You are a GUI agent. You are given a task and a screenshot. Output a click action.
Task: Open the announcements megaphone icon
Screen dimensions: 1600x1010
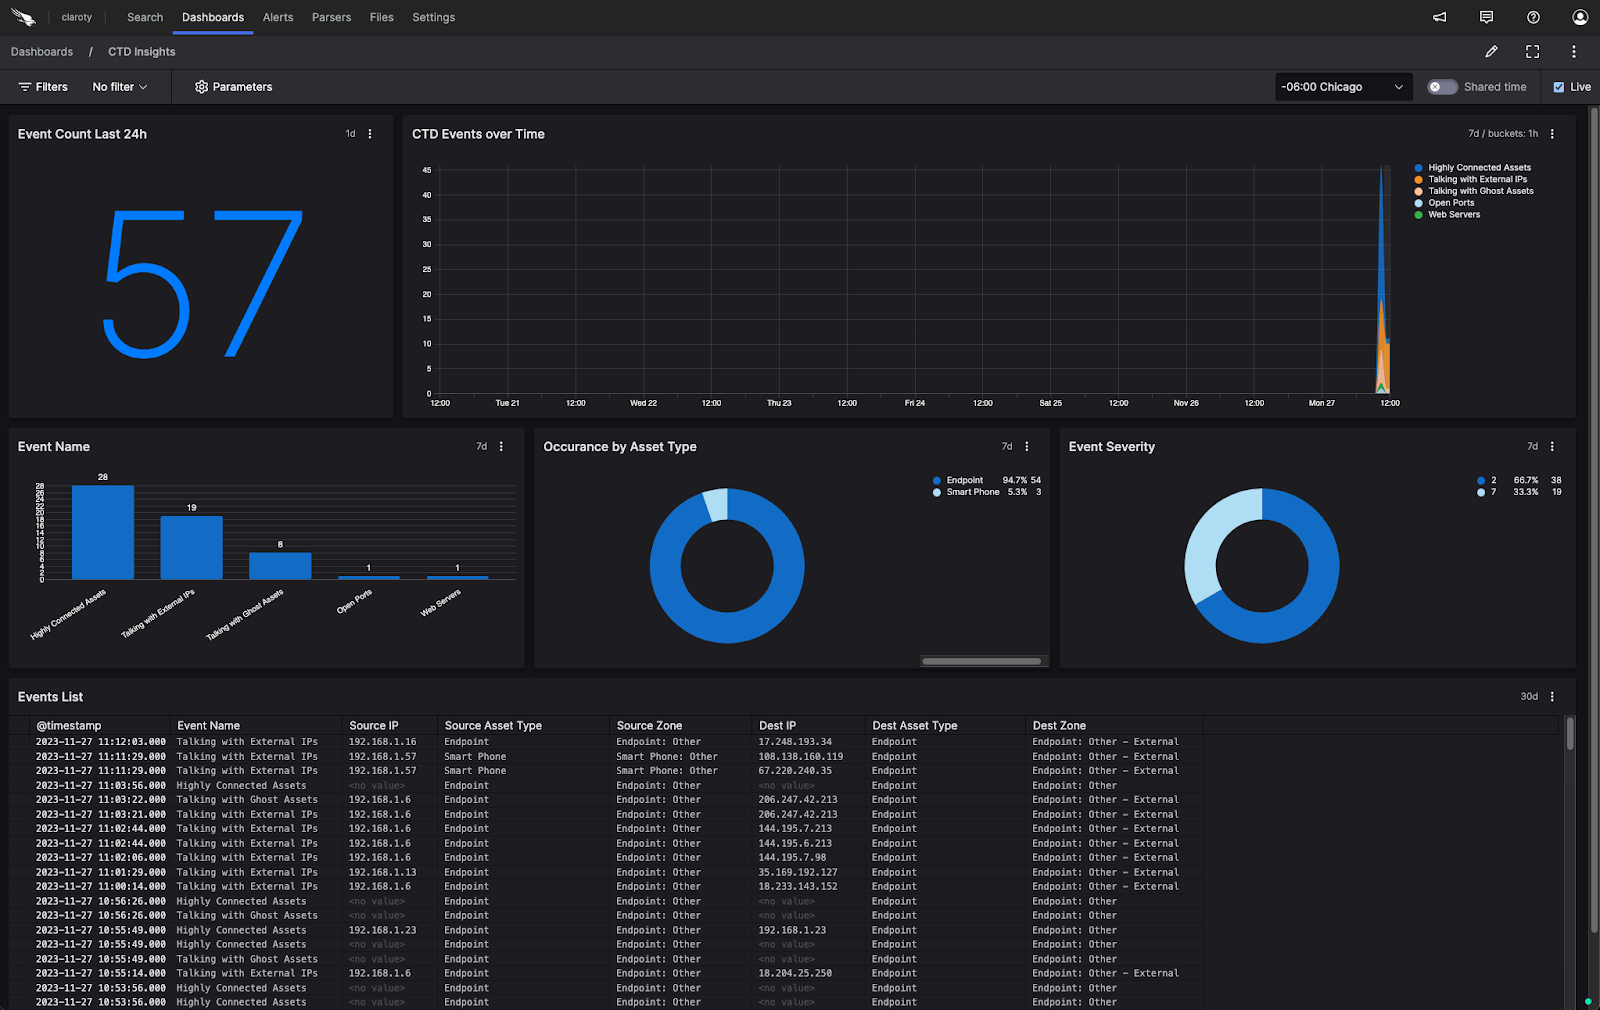(x=1439, y=17)
